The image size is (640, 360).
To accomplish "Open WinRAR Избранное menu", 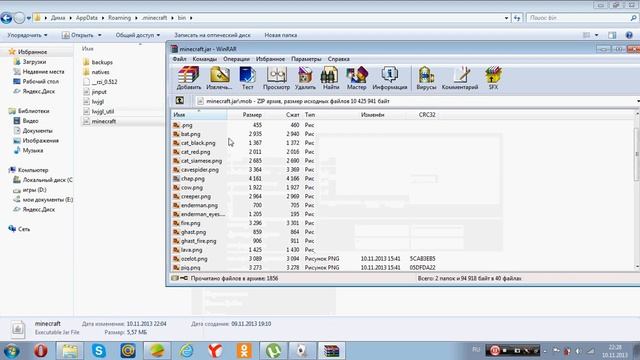I will coord(270,59).
